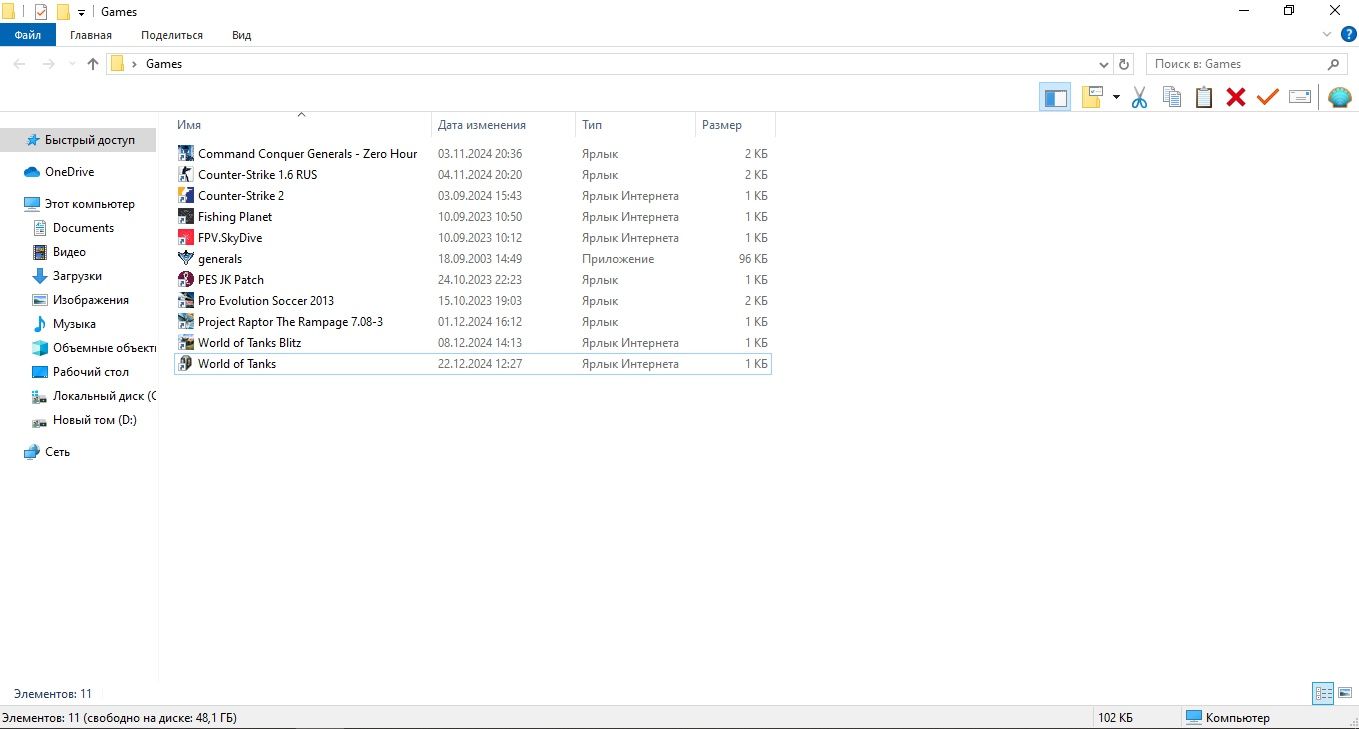
Task: Open the address bar history dropdown
Action: pos(1102,64)
